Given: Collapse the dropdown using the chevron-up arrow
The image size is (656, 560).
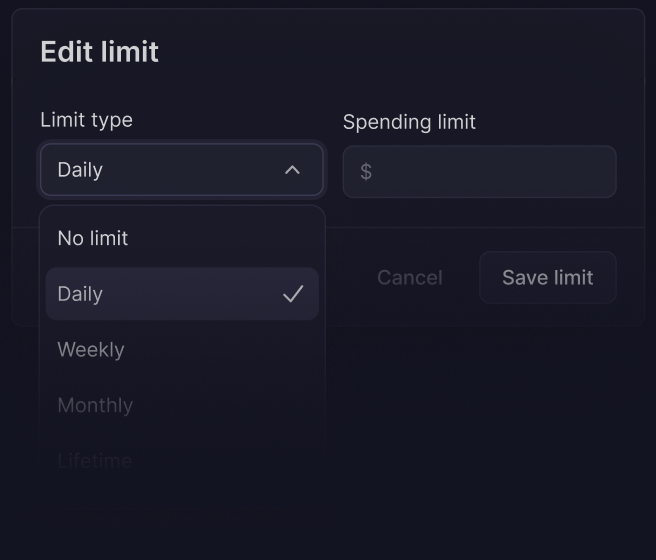Looking at the screenshot, I should click(x=292, y=170).
